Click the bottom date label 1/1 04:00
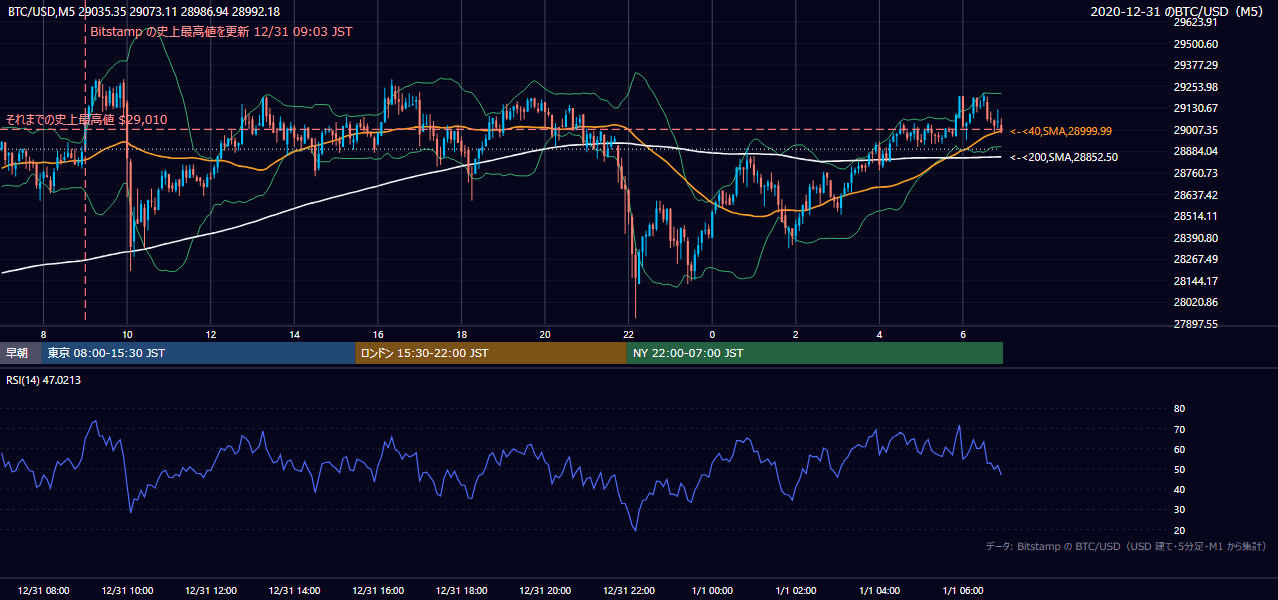 click(879, 591)
